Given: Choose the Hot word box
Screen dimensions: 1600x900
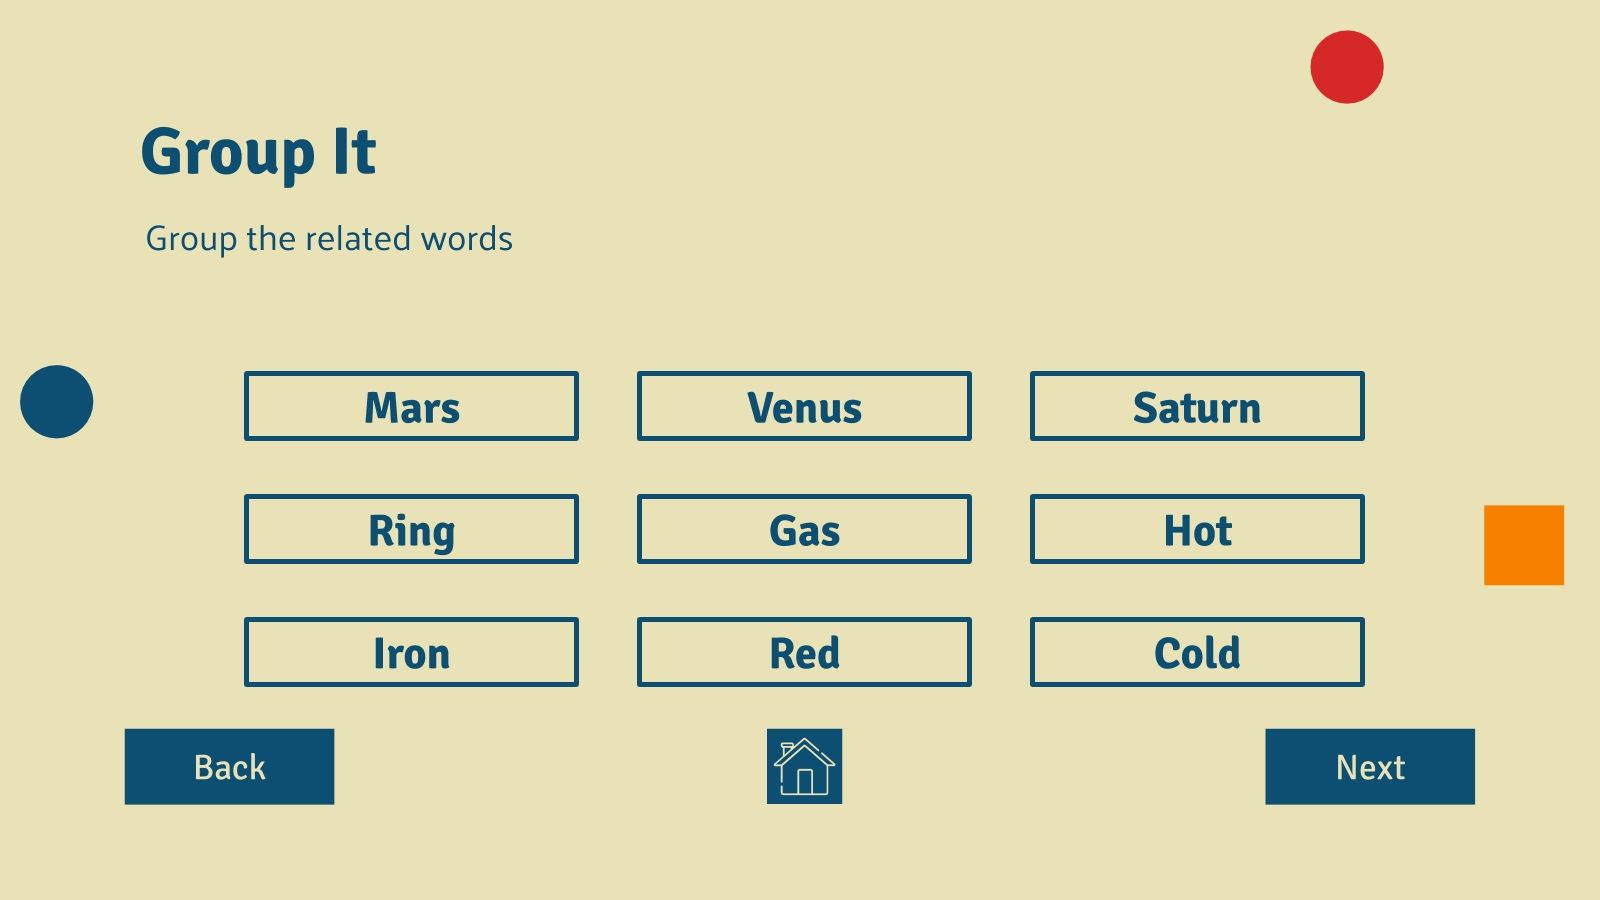Looking at the screenshot, I should pyautogui.click(x=1197, y=529).
